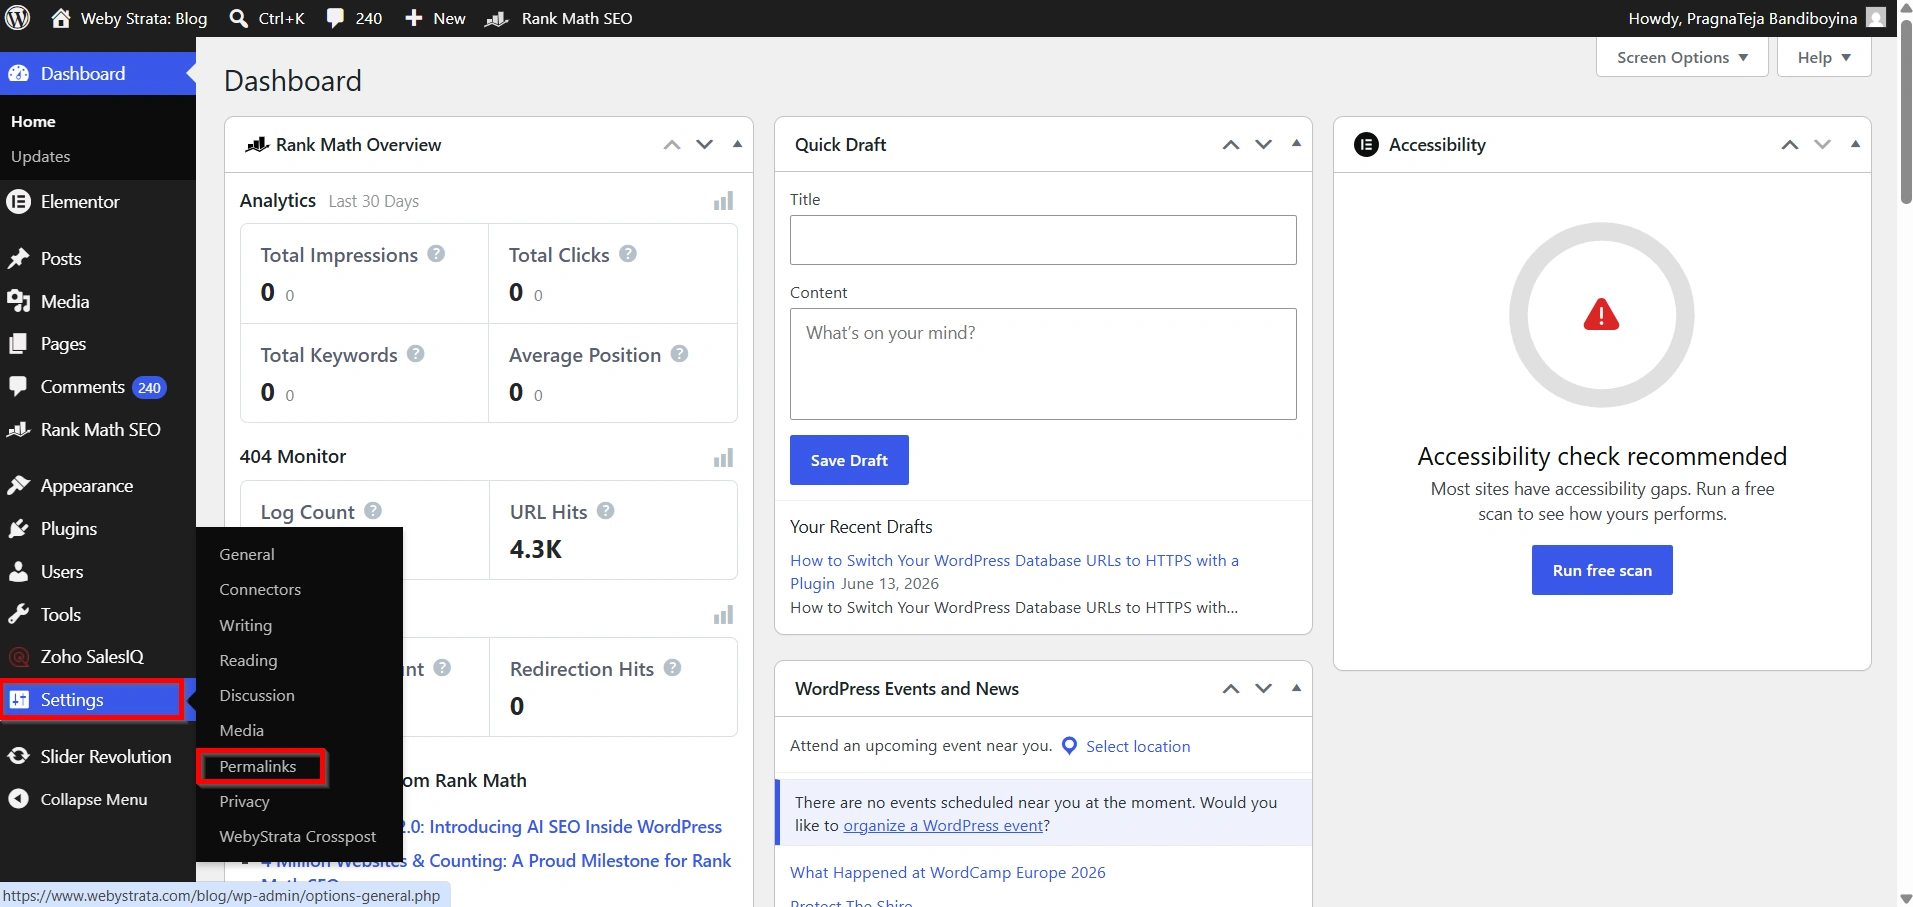Image resolution: width=1913 pixels, height=907 pixels.
Task: Click the Save Draft button
Action: pyautogui.click(x=849, y=460)
